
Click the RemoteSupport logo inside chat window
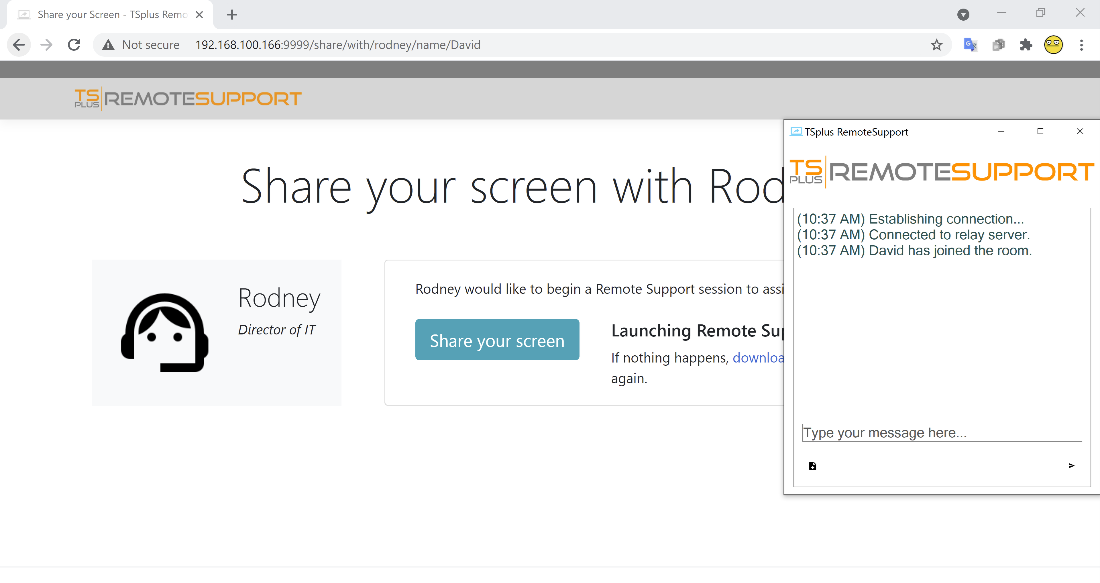tap(940, 171)
